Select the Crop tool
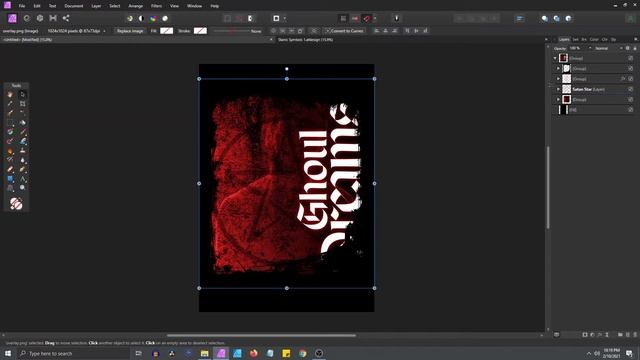 (22, 104)
